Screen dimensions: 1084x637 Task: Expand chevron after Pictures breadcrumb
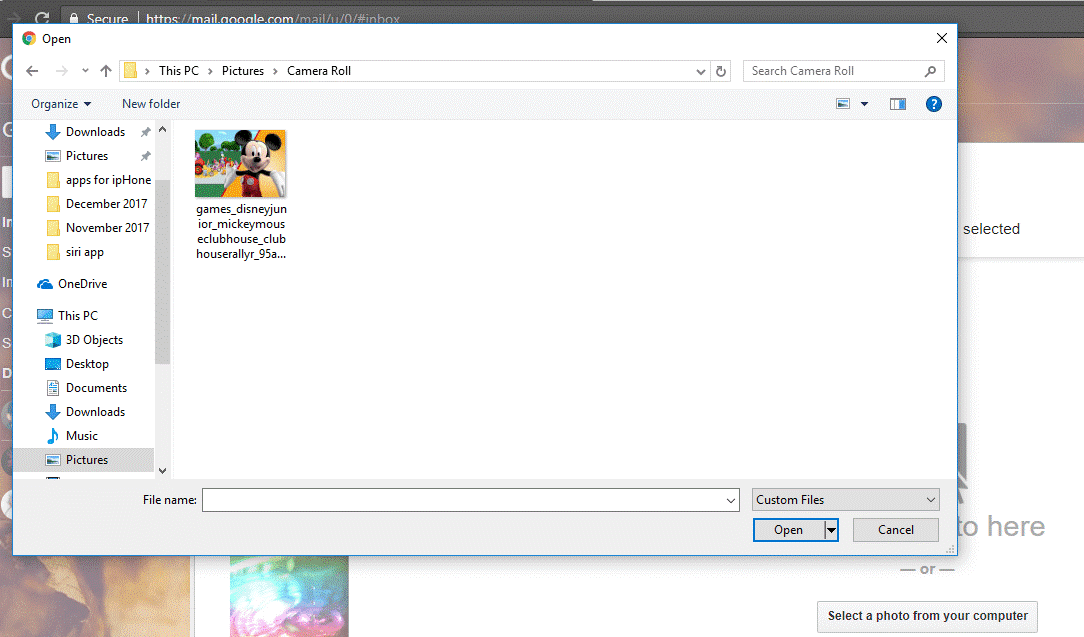(275, 71)
